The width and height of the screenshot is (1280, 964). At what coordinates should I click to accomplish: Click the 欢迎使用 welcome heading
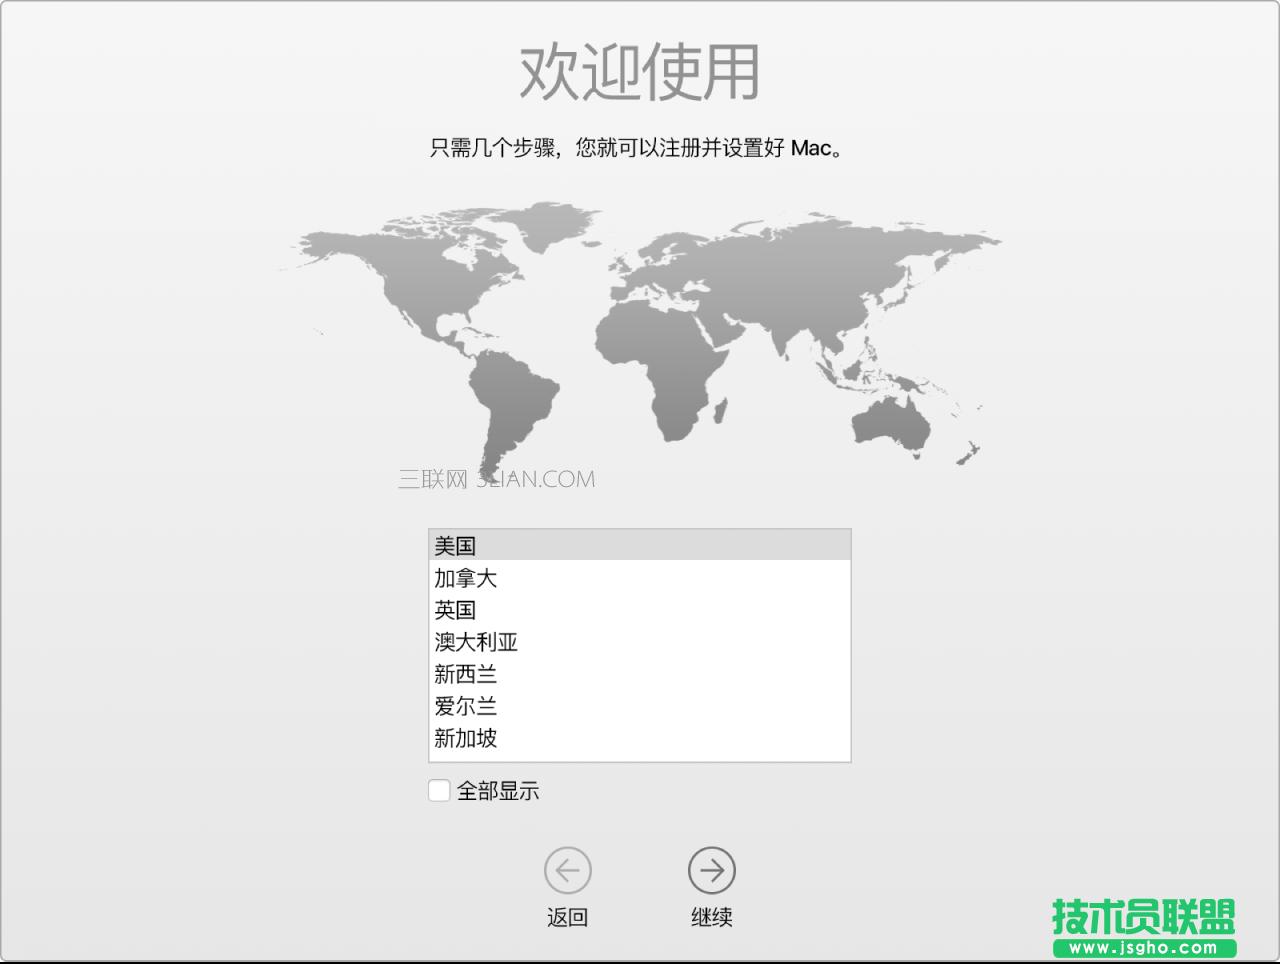coord(639,72)
